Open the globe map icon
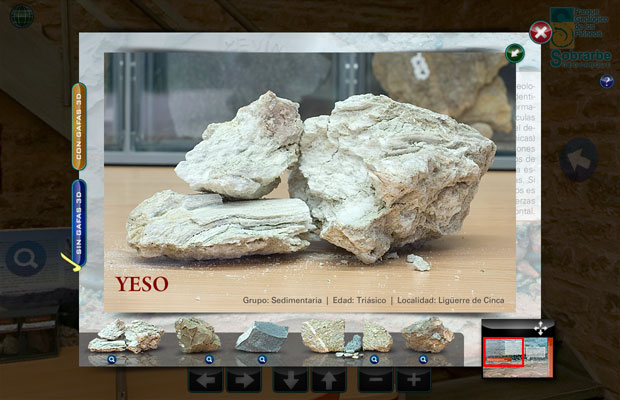This screenshot has height=400, width=620. coord(21,17)
